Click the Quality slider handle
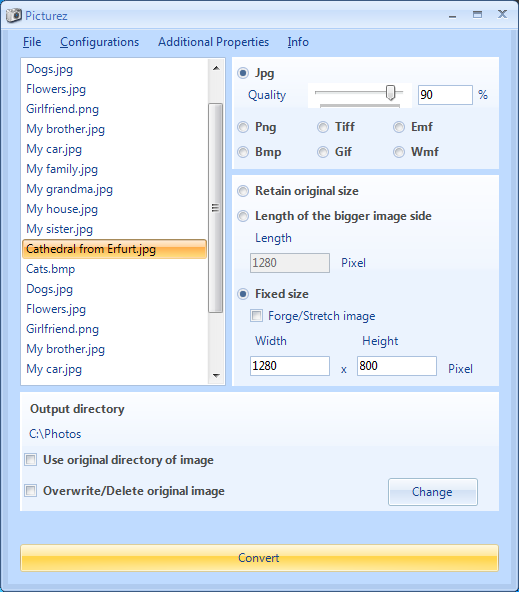 [x=391, y=93]
